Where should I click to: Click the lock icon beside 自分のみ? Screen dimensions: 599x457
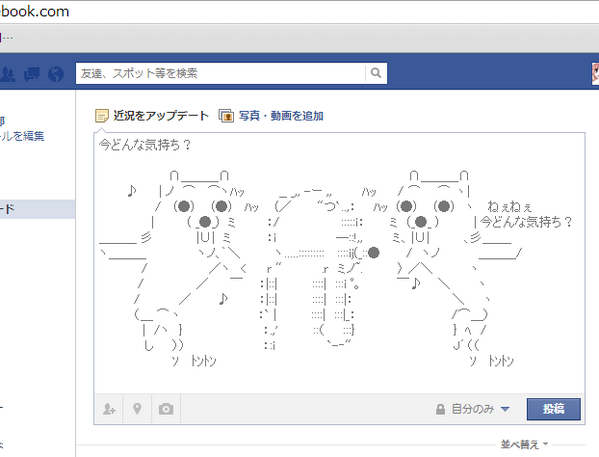[440, 409]
